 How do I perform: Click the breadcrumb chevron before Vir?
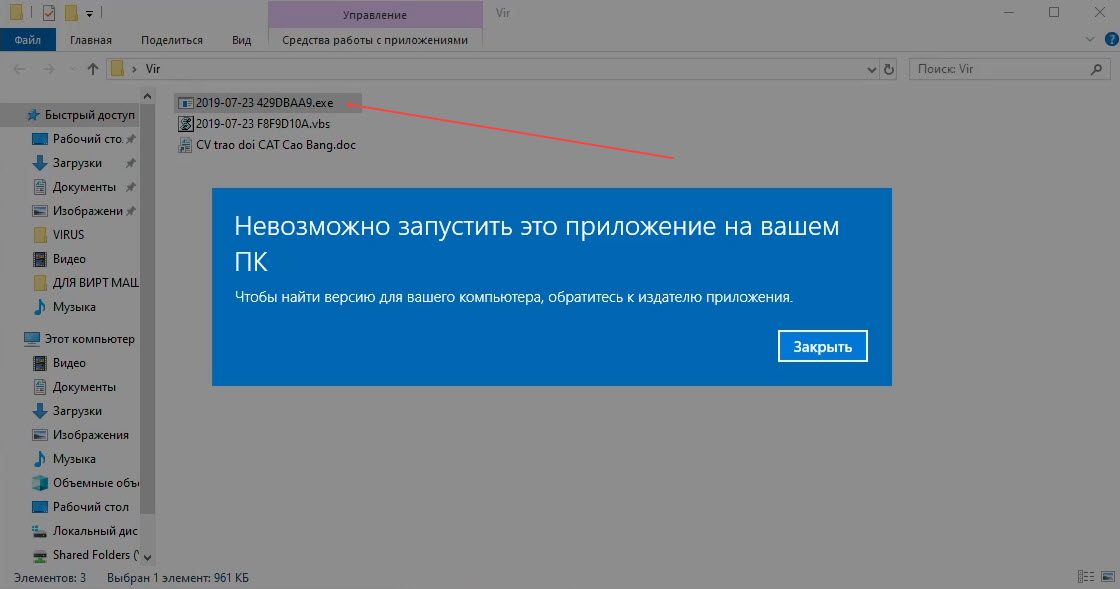(134, 69)
